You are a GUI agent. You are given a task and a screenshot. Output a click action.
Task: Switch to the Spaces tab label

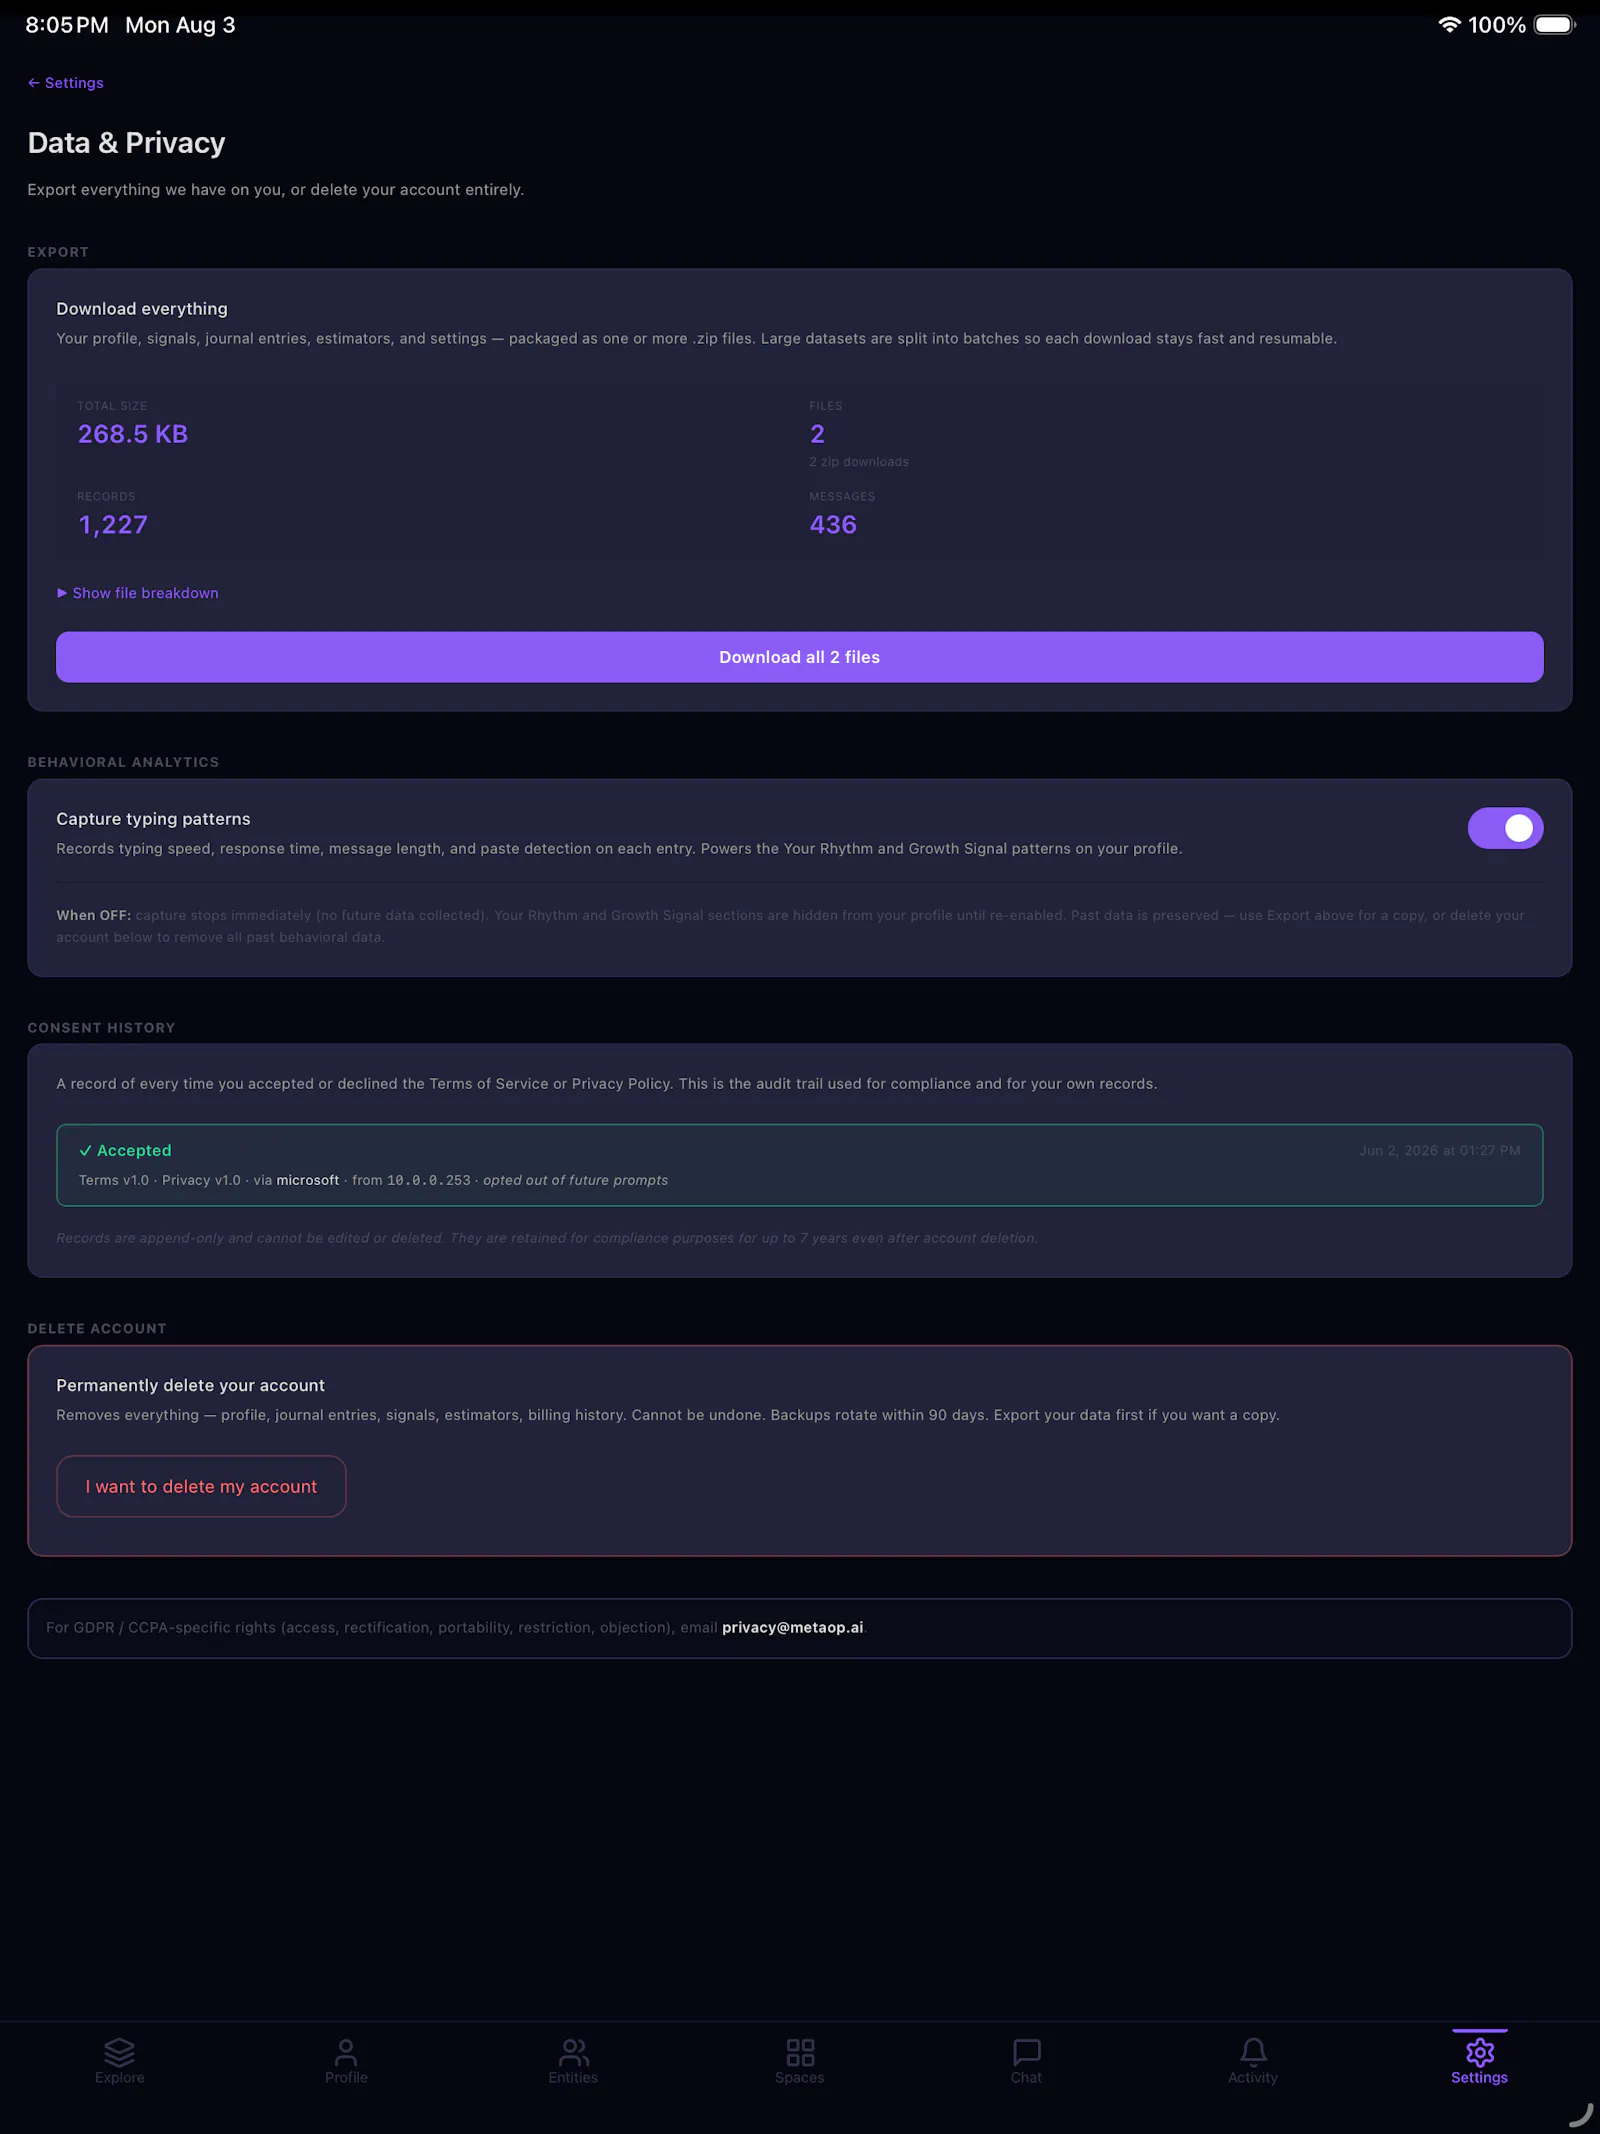(800, 2078)
